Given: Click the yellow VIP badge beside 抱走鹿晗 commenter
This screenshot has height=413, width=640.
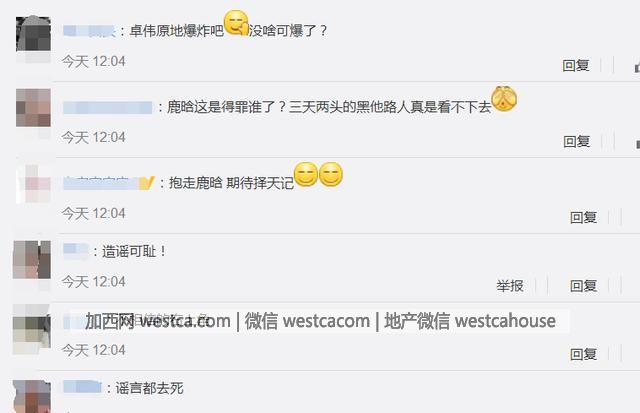Looking at the screenshot, I should (x=147, y=183).
